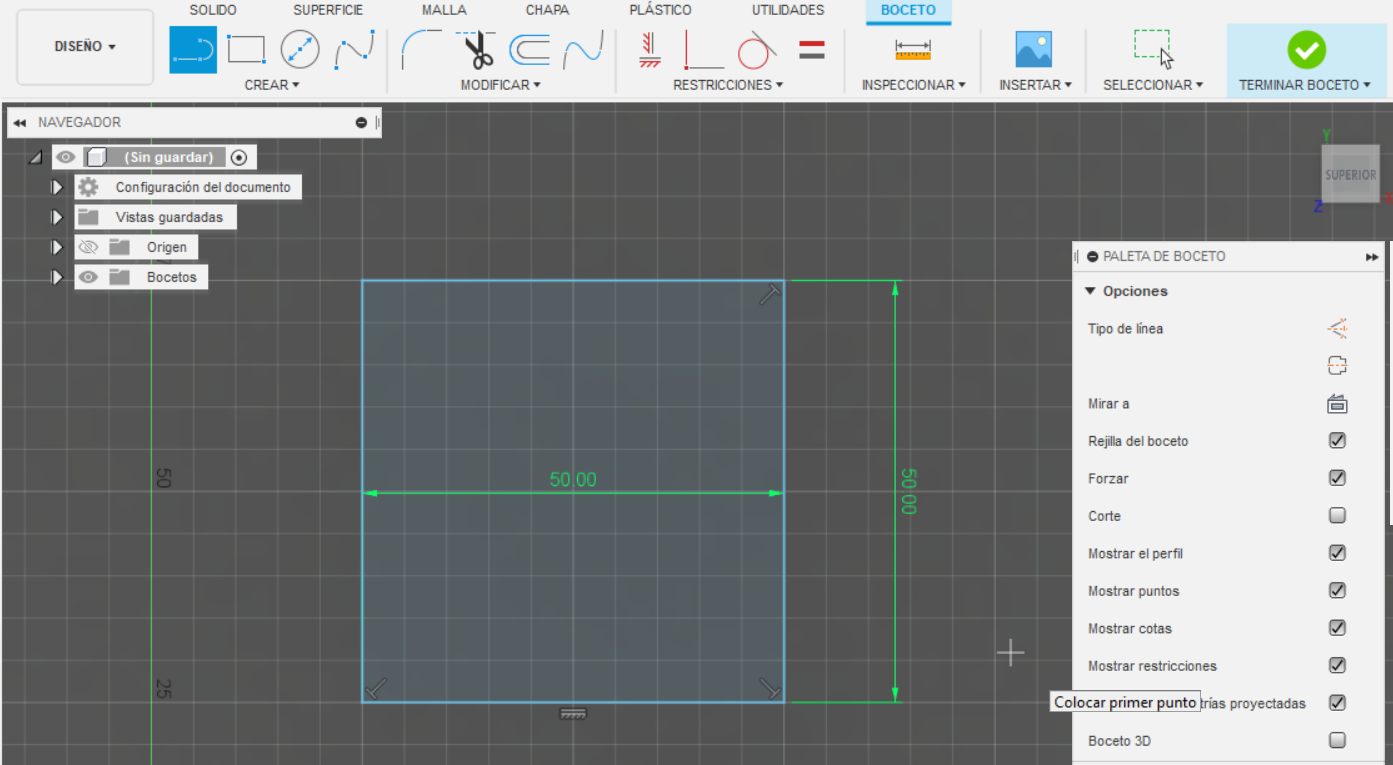Click the centerline line type icon
The height and width of the screenshot is (765, 1393).
click(x=1337, y=366)
